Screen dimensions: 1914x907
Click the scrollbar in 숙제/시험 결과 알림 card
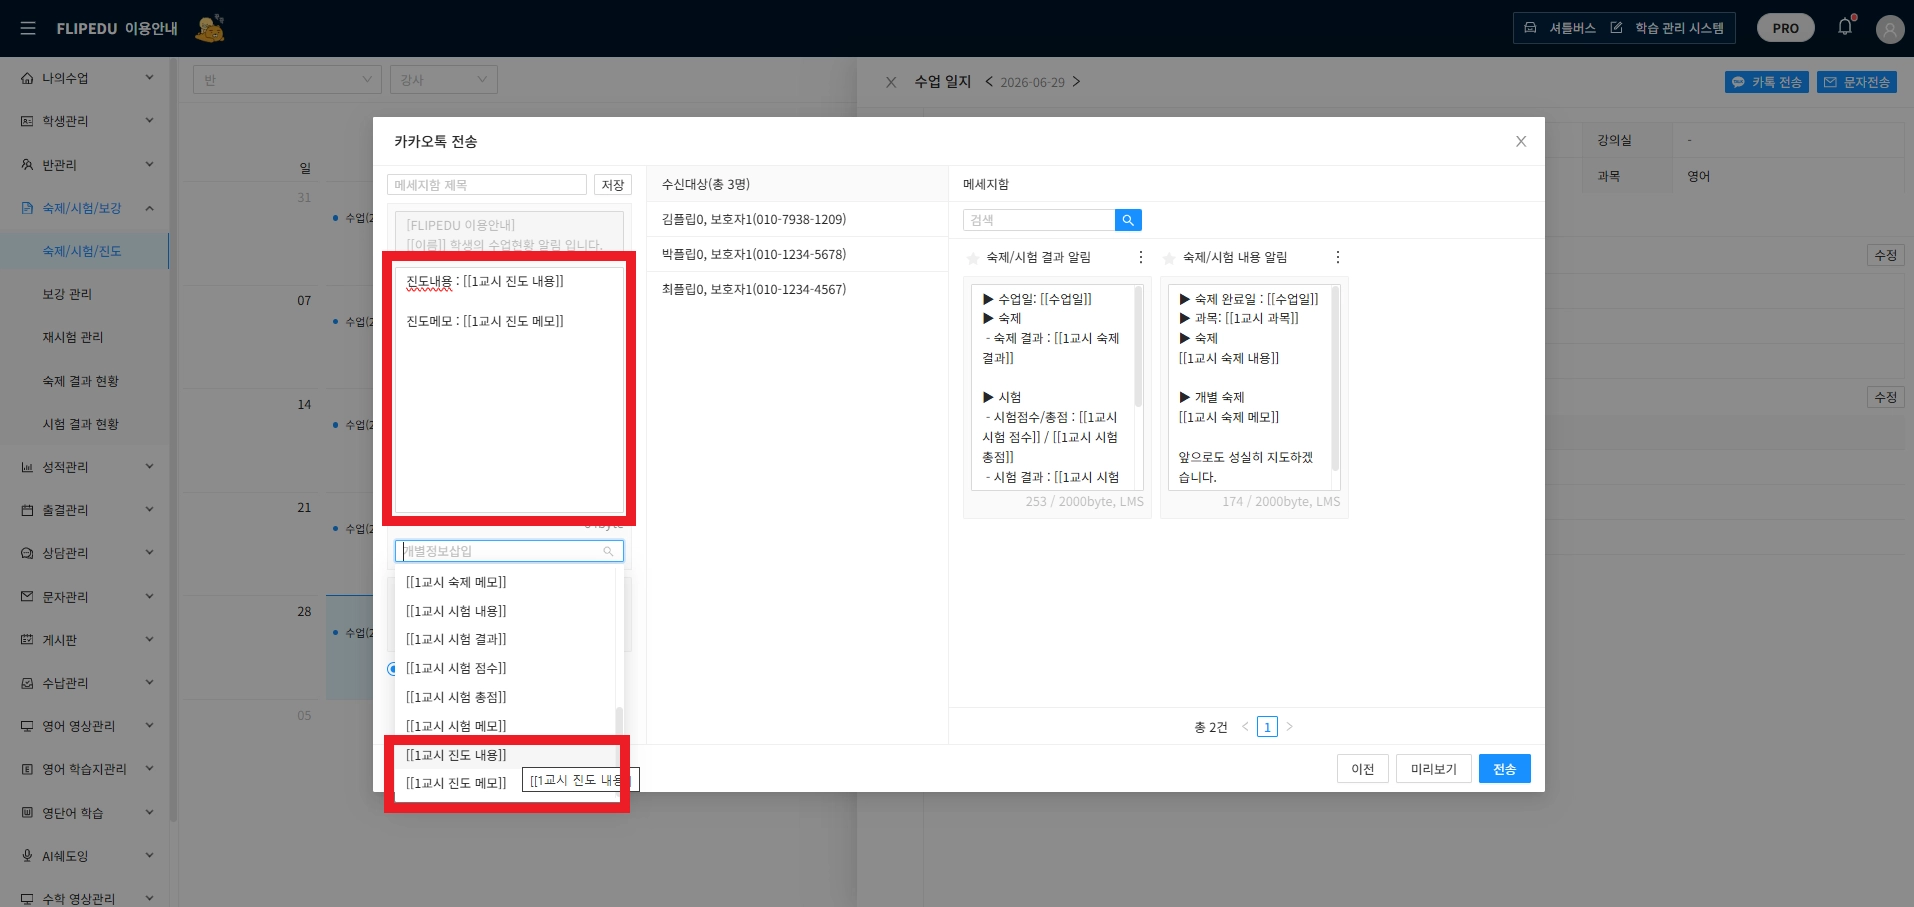pyautogui.click(x=1138, y=346)
